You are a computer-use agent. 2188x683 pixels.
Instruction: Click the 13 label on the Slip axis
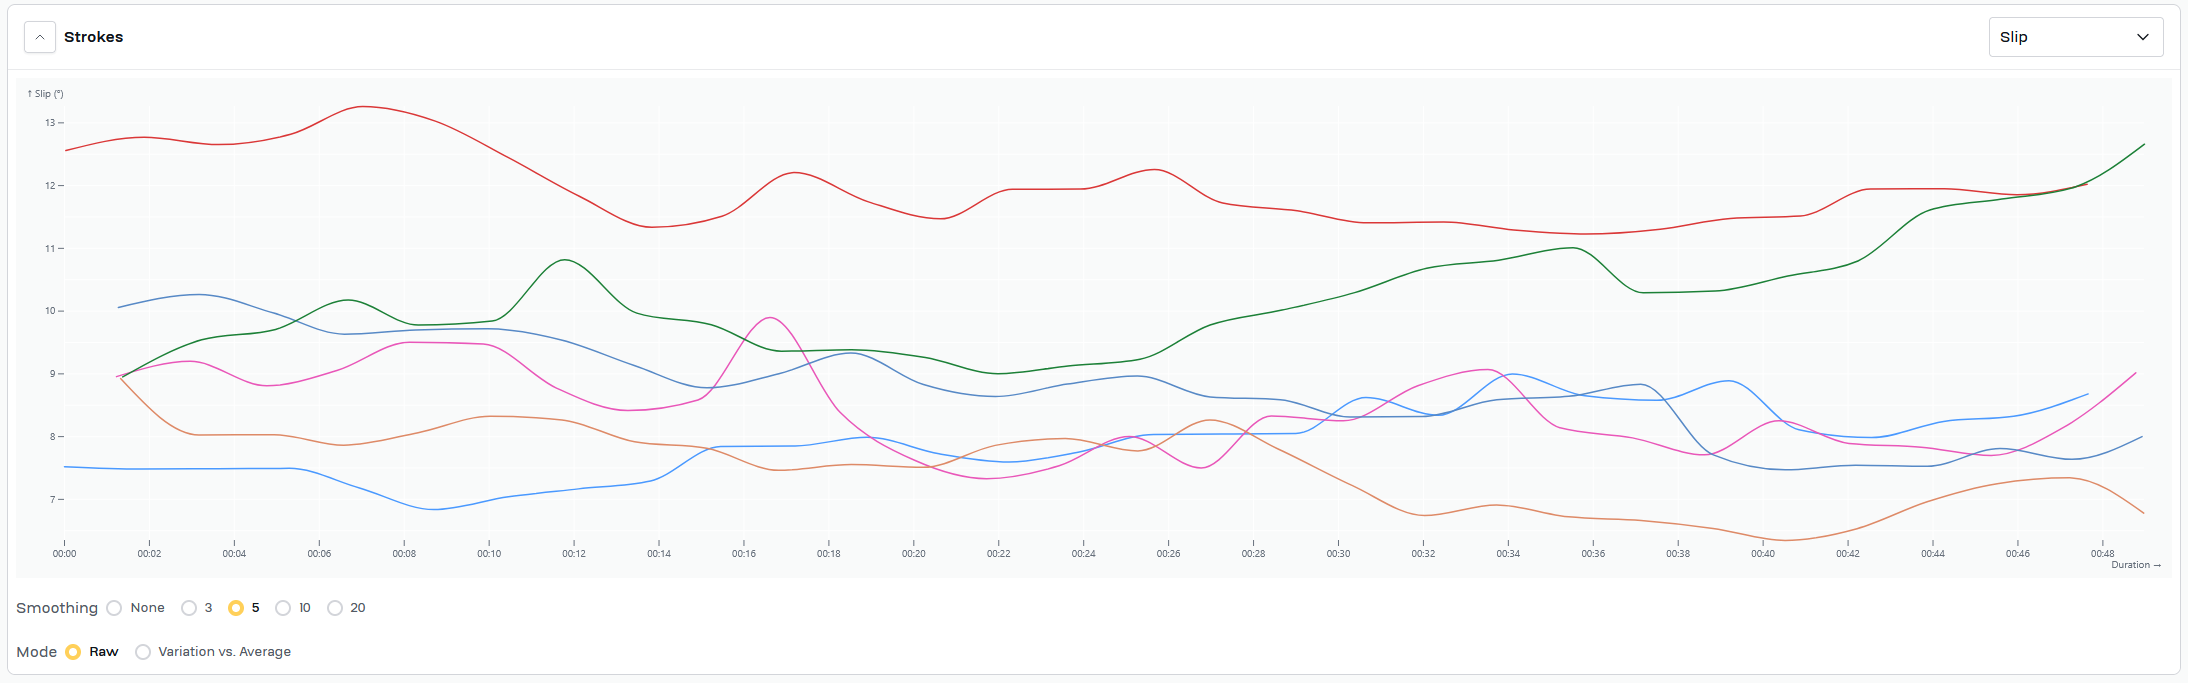(49, 123)
